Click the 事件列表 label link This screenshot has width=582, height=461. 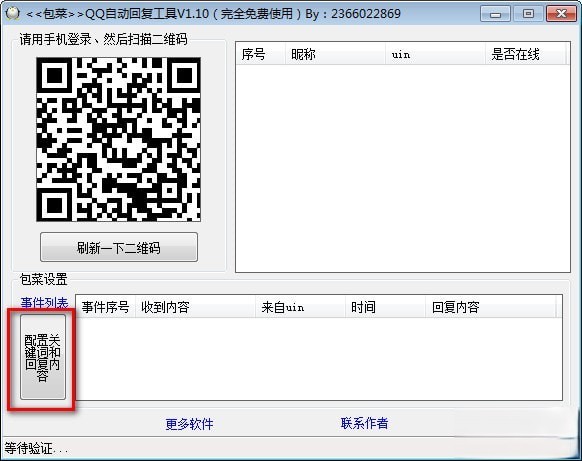pos(44,303)
